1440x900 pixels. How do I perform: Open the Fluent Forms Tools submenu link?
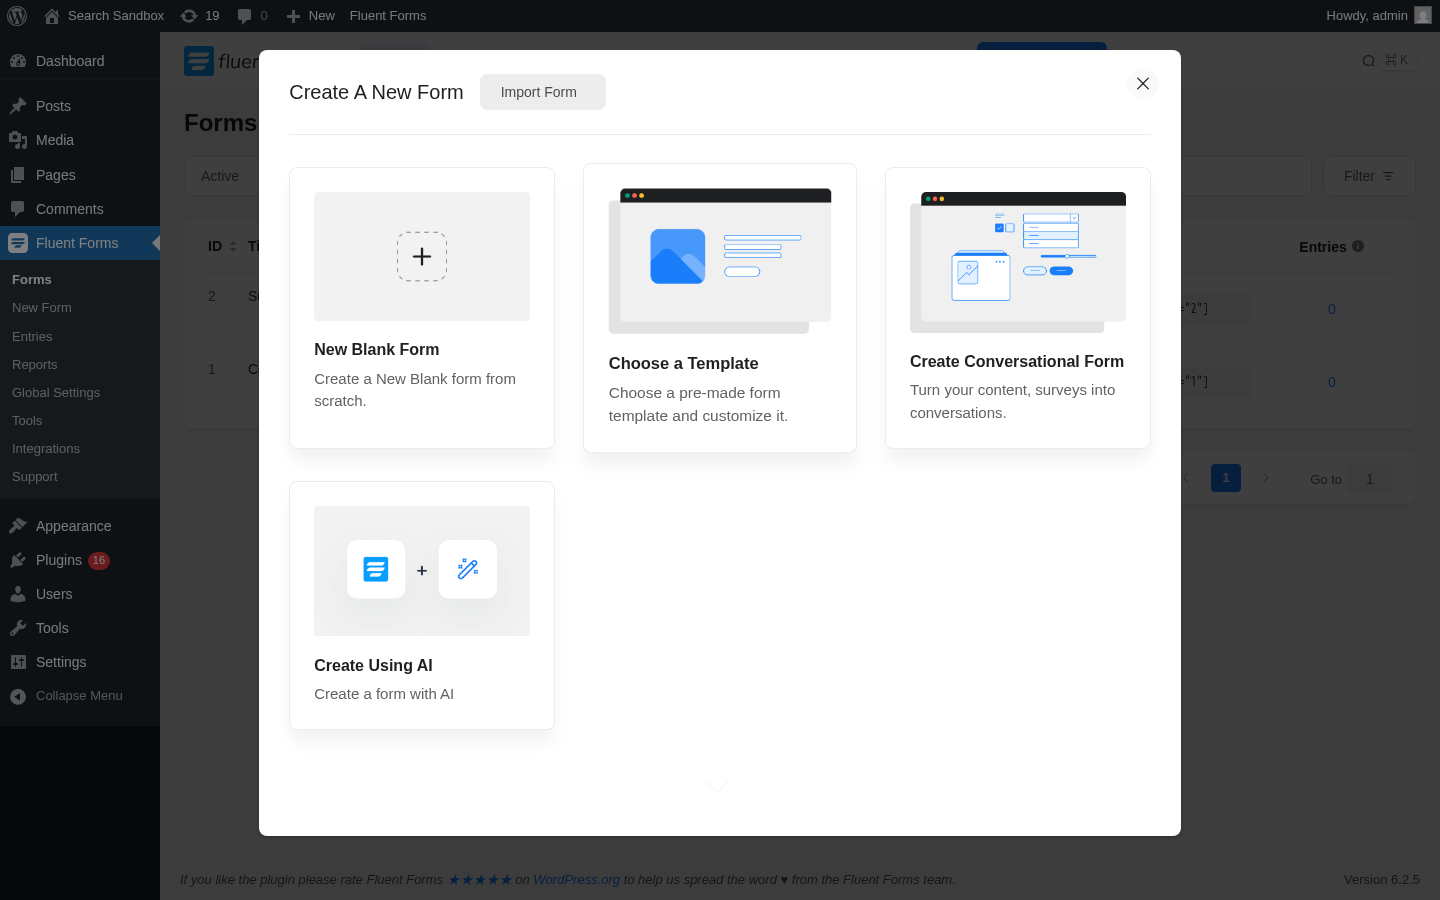[27, 421]
